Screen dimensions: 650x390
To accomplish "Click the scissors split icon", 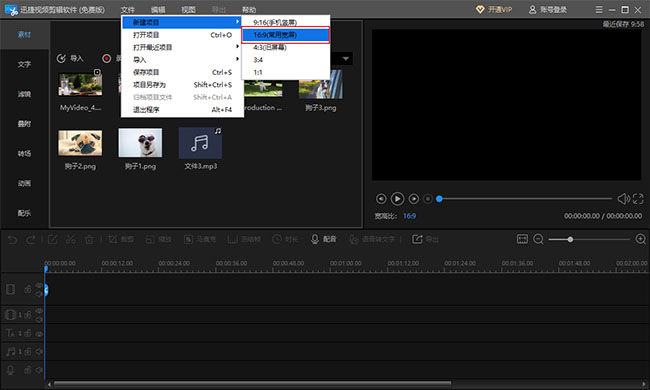I will (x=71, y=240).
